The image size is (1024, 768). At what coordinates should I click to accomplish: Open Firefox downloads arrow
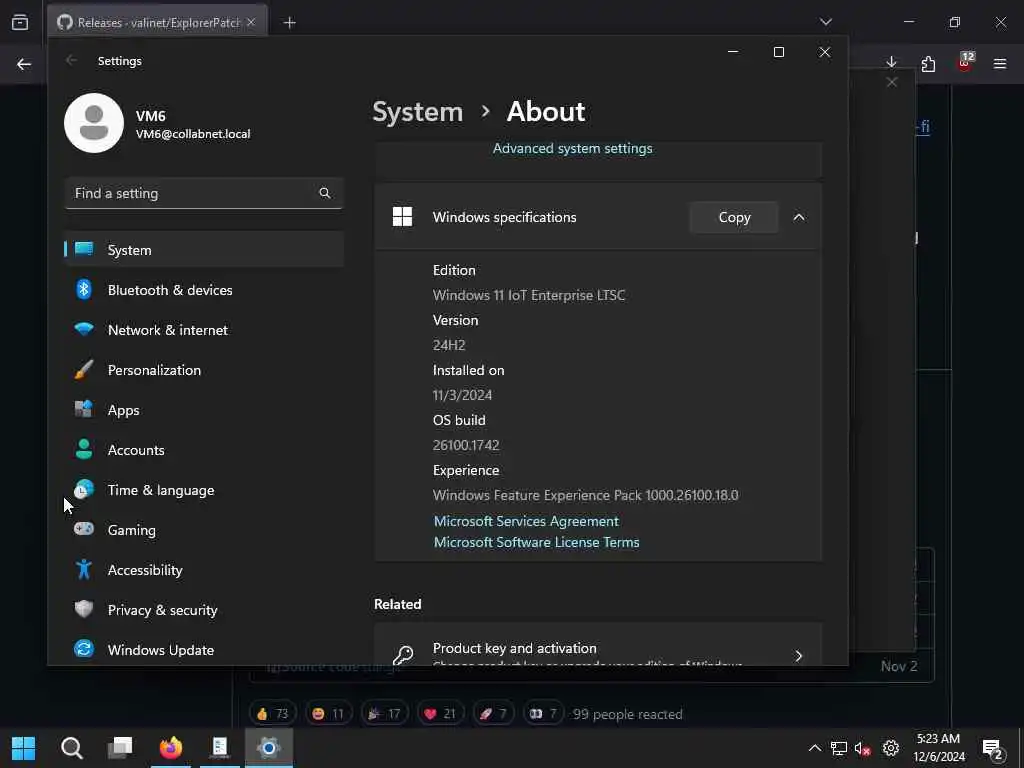click(x=891, y=62)
